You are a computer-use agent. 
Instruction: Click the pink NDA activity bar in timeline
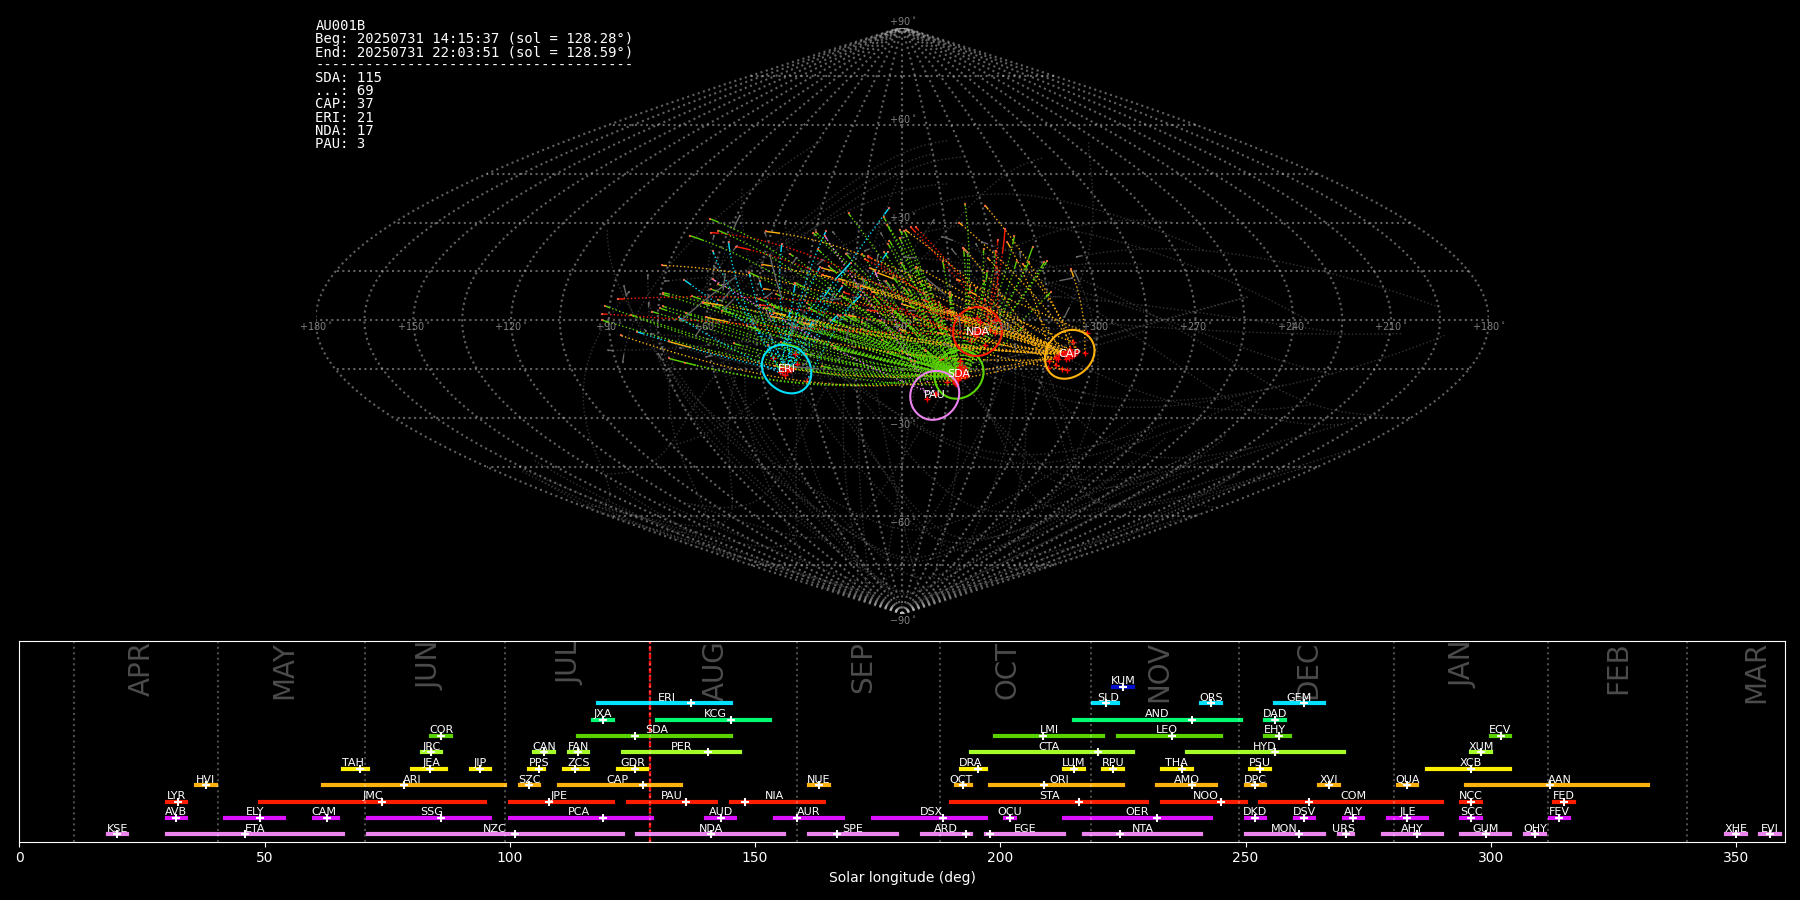click(x=710, y=834)
